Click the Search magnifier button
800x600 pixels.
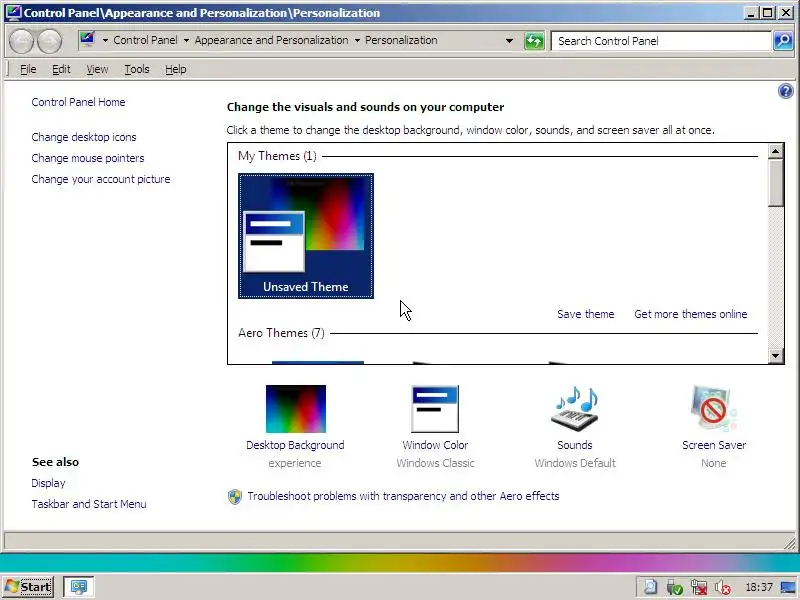click(x=783, y=41)
